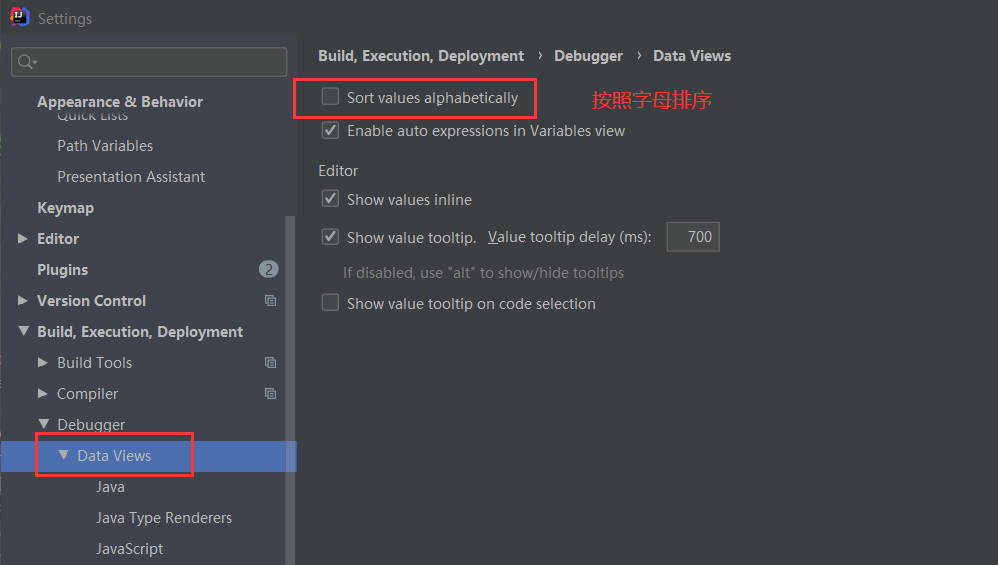Expand the Build Tools node arrow
The image size is (998, 565).
pyautogui.click(x=43, y=363)
